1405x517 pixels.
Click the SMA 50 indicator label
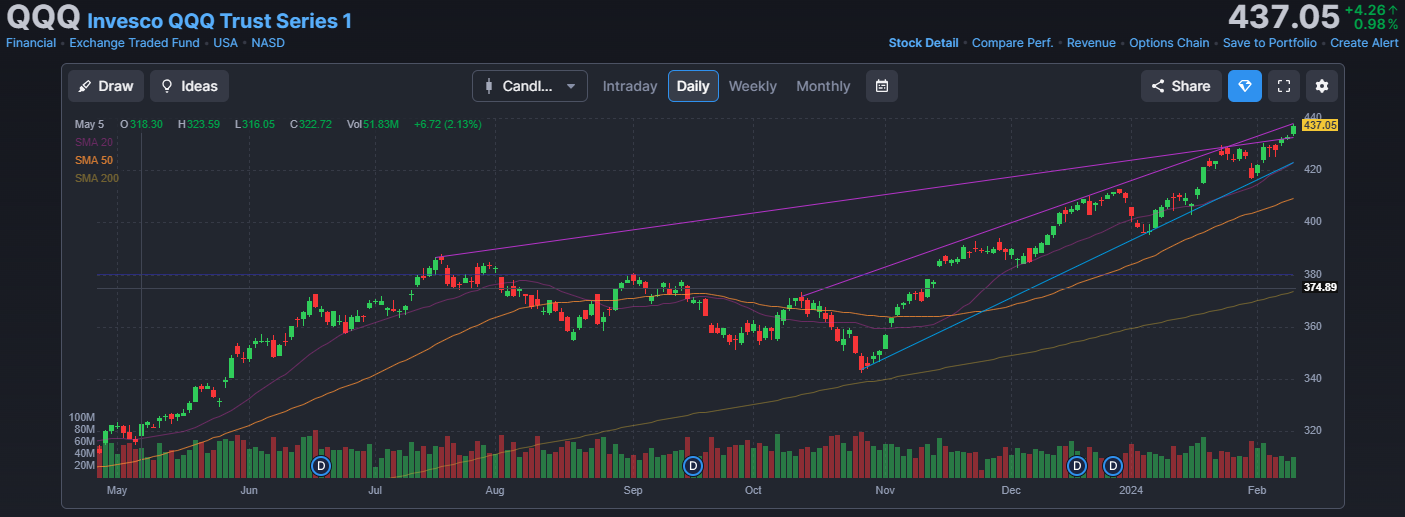[94, 160]
